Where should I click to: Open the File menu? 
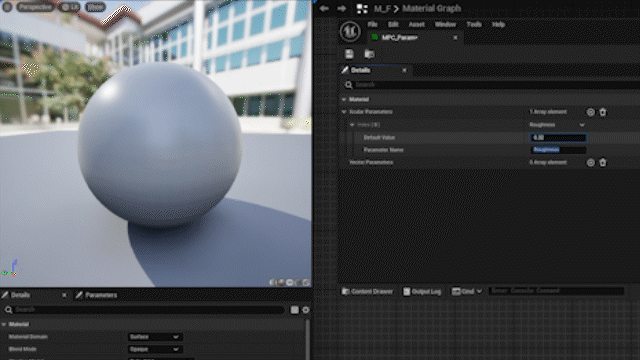pos(372,24)
